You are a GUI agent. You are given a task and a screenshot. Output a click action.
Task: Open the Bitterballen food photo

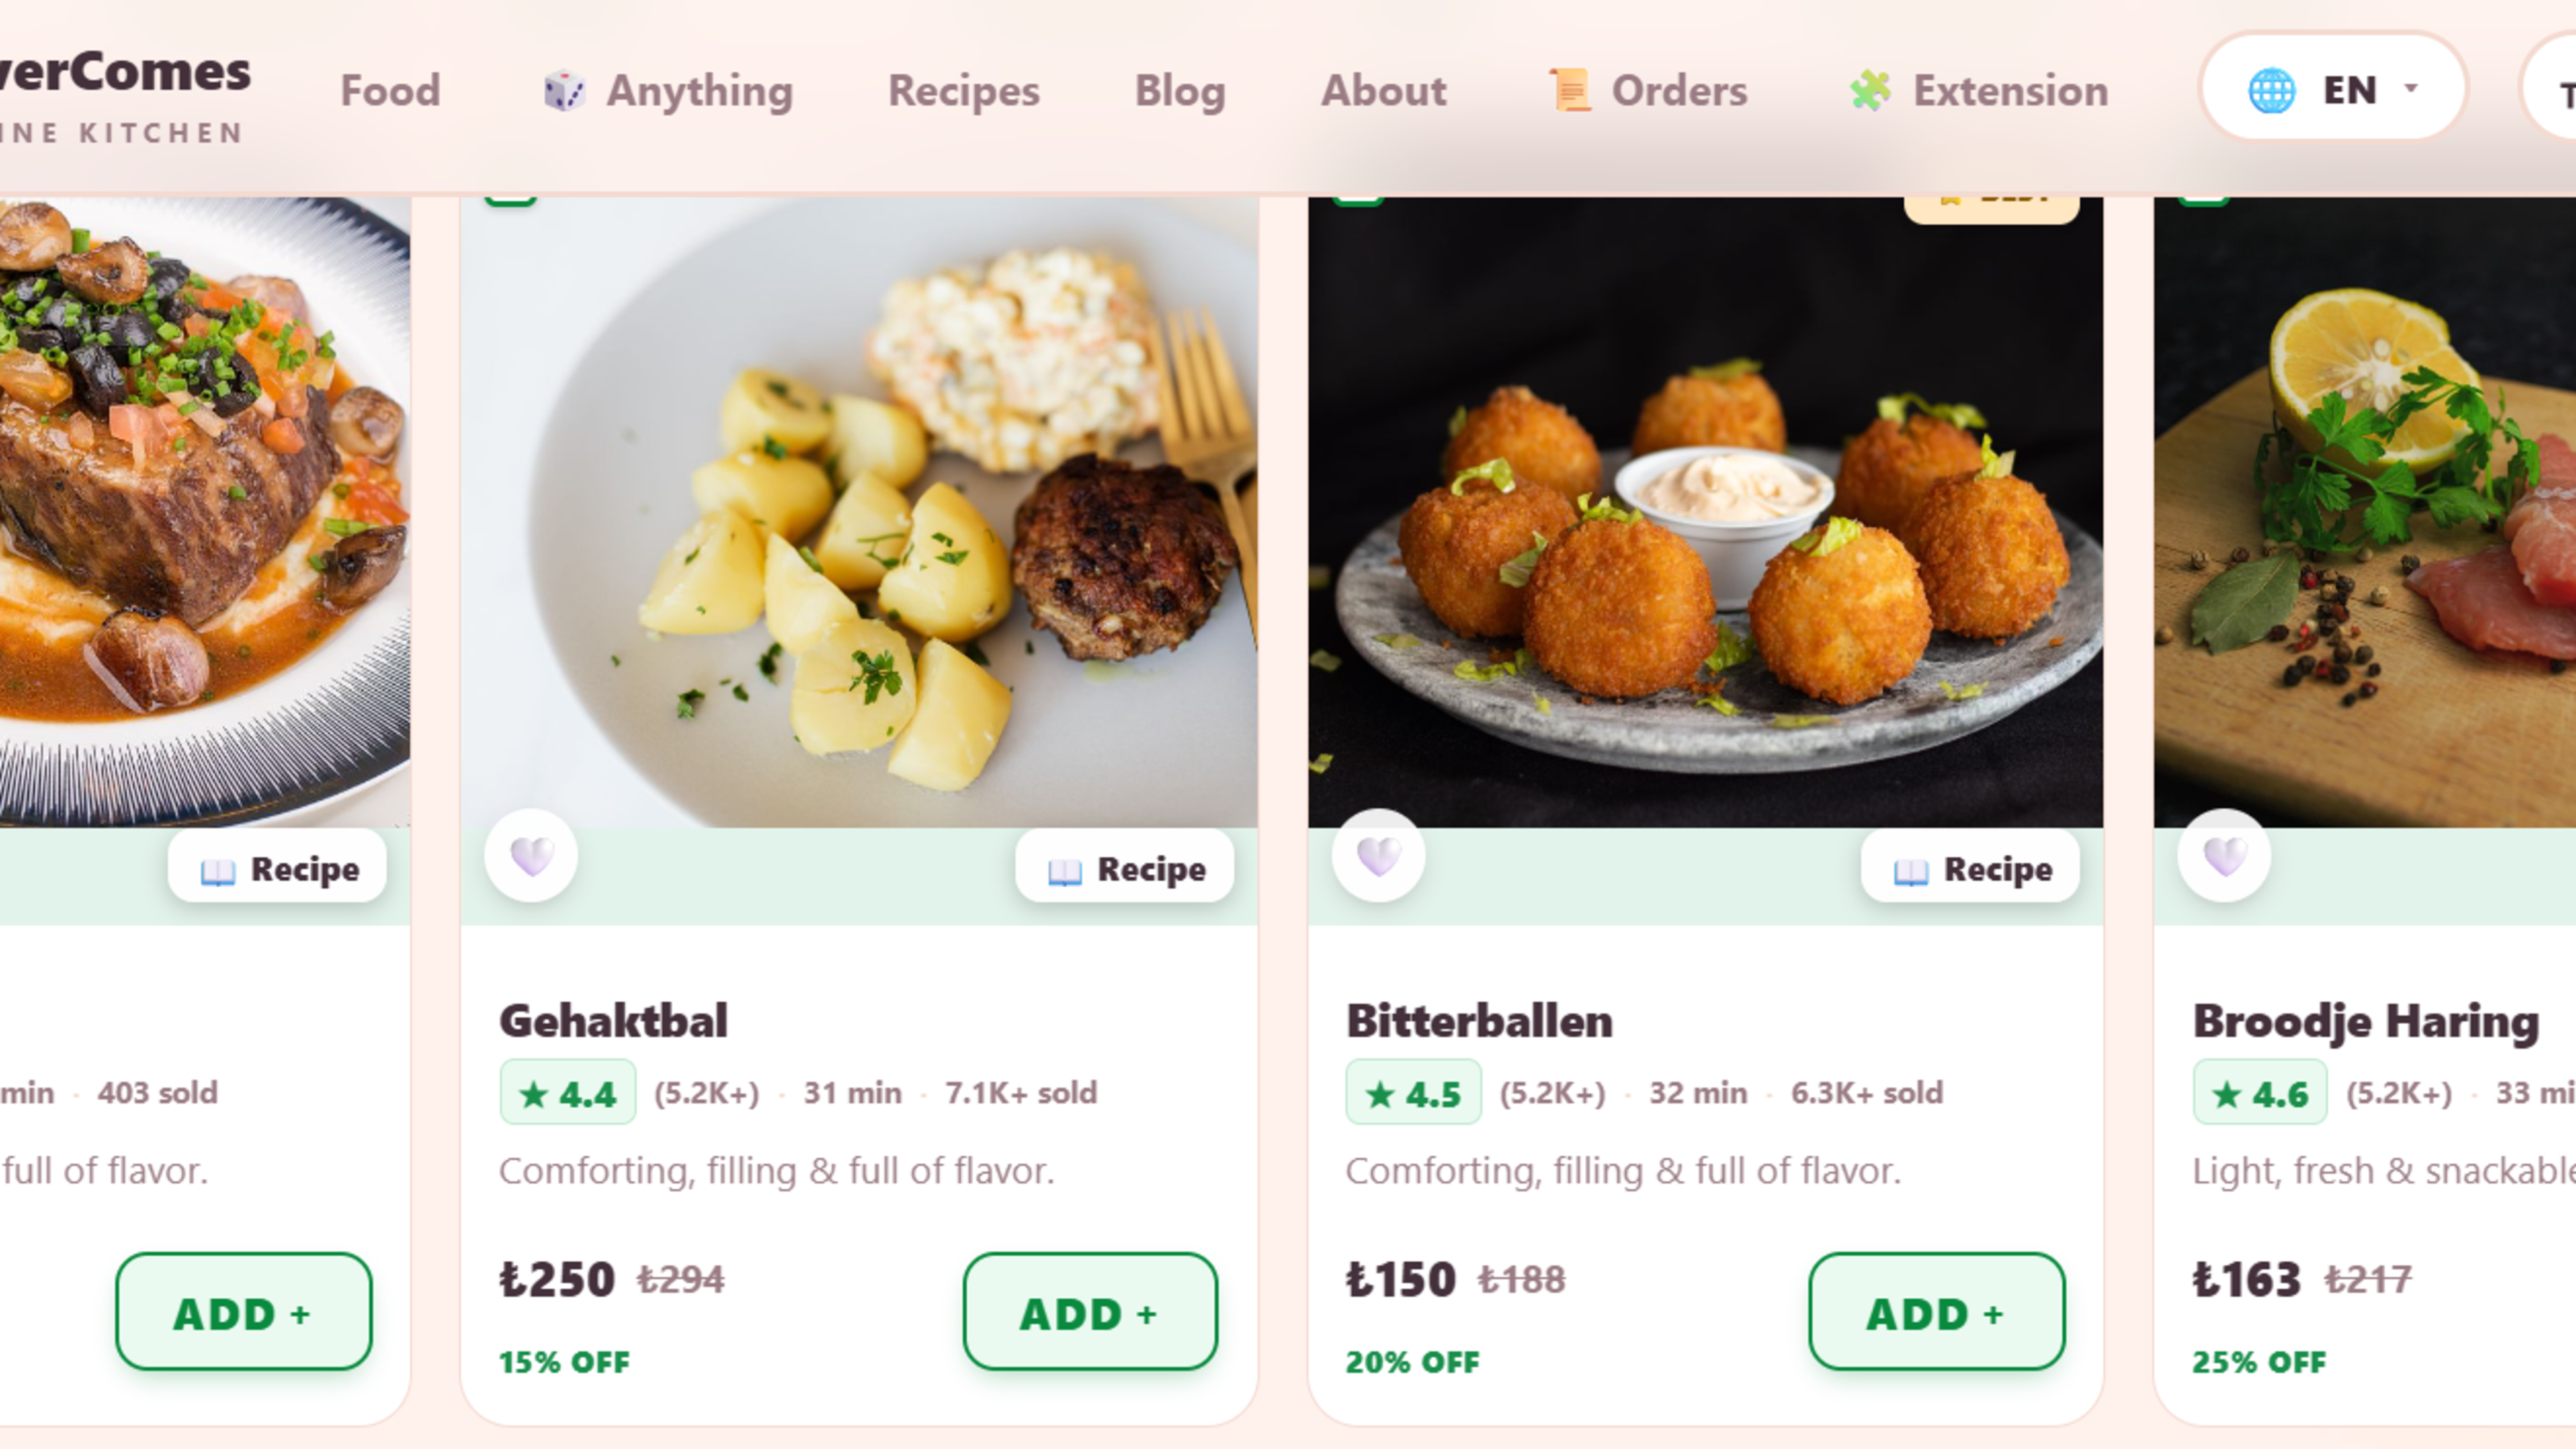tap(1705, 512)
